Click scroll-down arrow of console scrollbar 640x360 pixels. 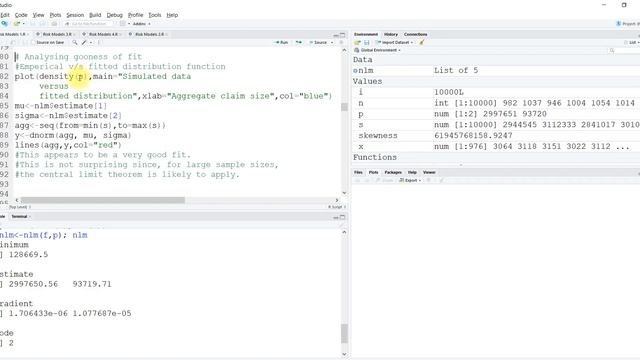click(344, 354)
